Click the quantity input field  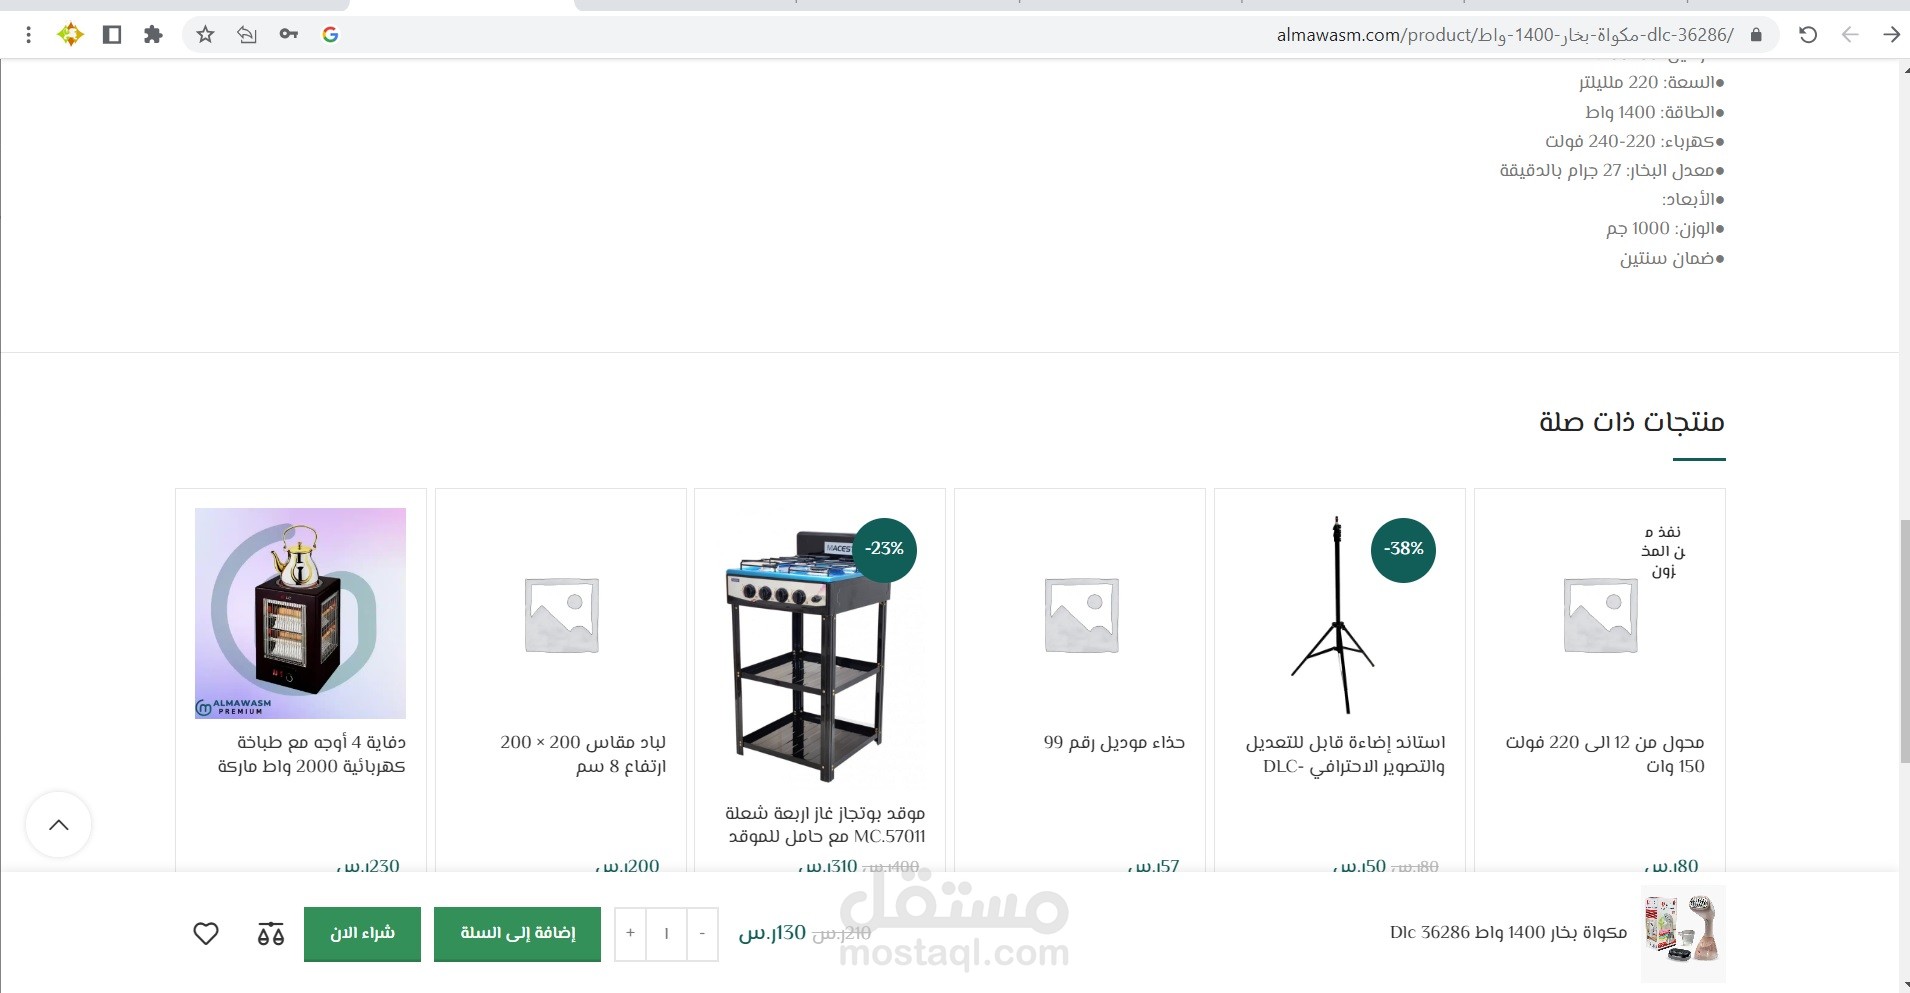(x=666, y=934)
